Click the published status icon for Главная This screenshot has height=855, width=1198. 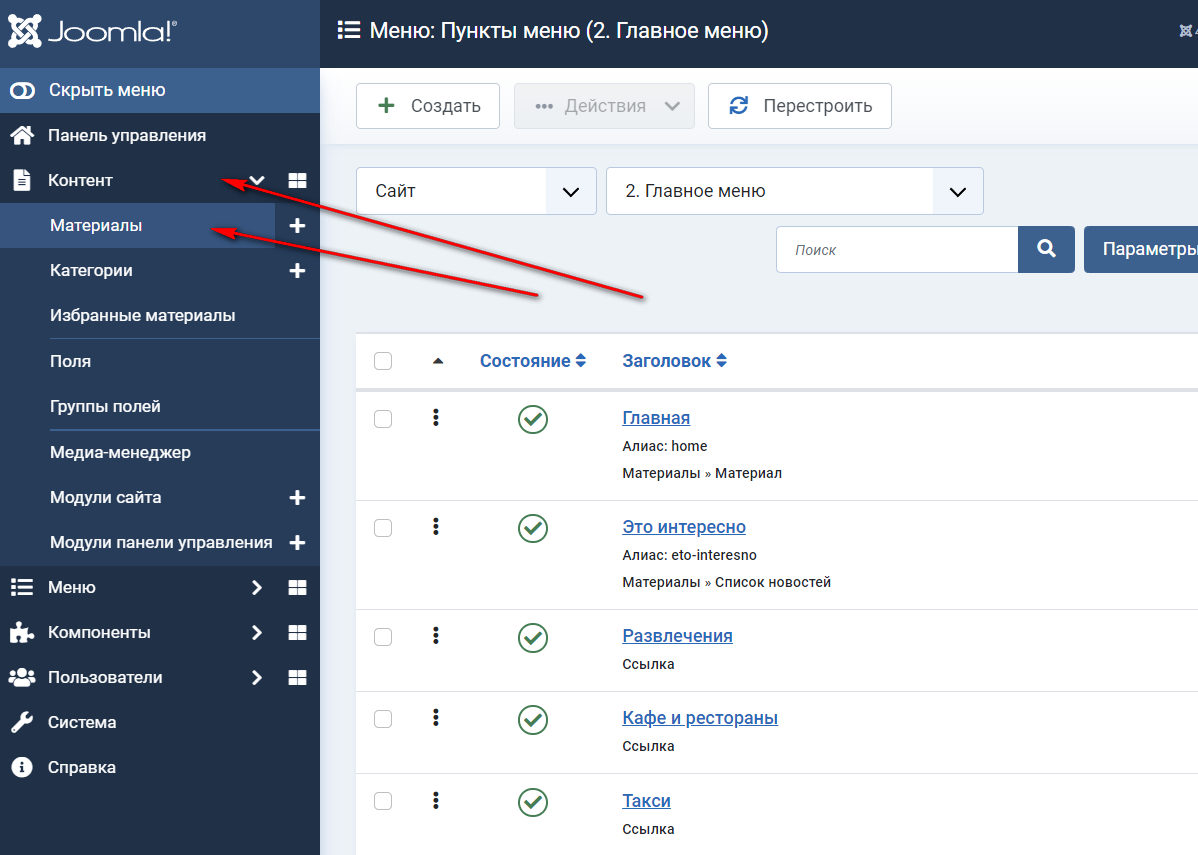click(533, 419)
